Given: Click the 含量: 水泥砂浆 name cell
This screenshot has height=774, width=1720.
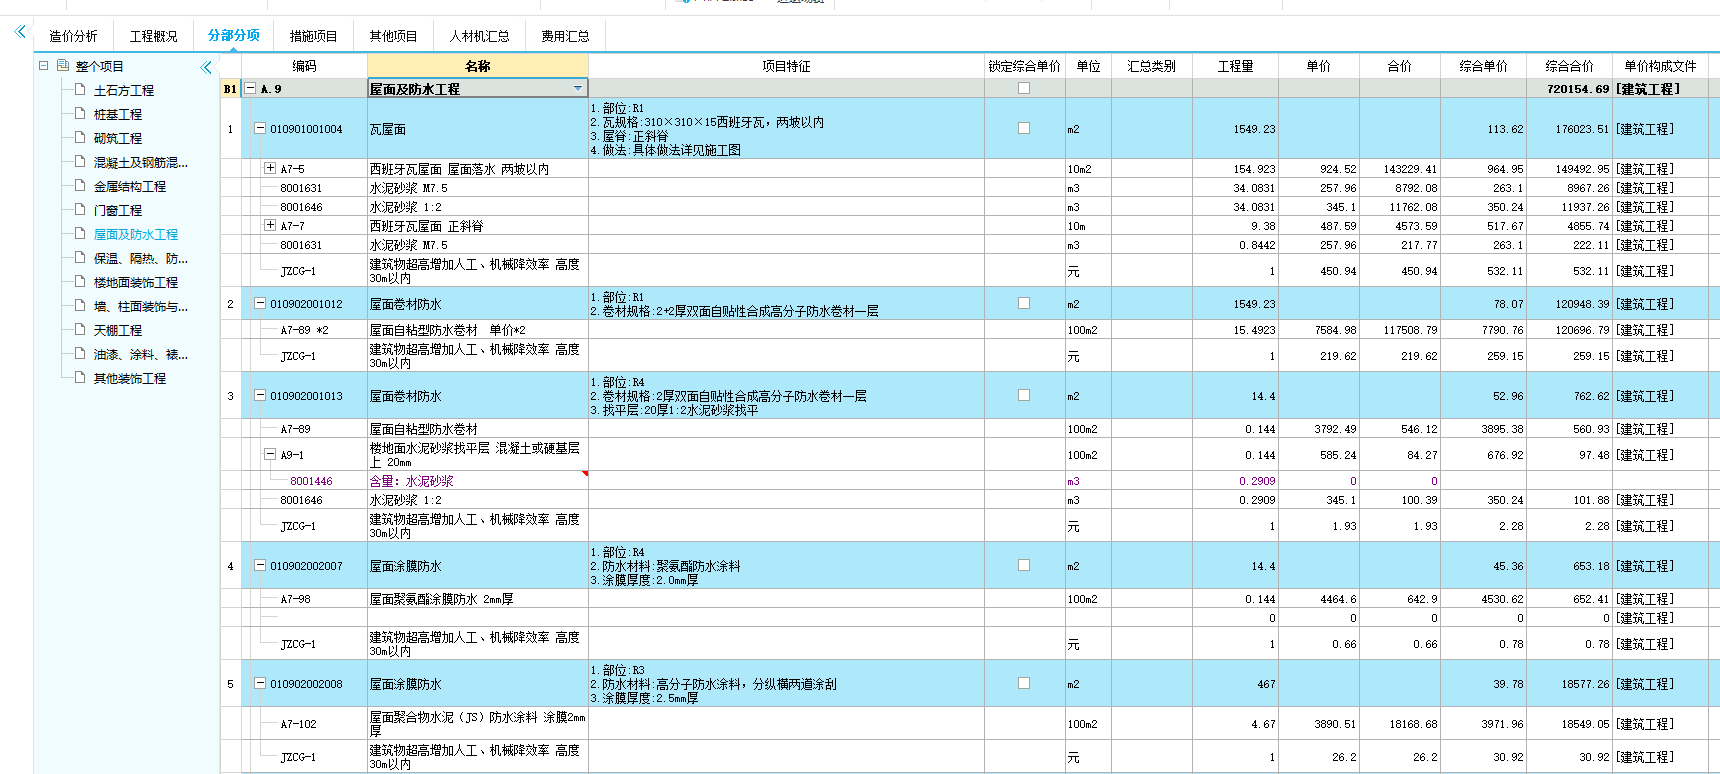Looking at the screenshot, I should pyautogui.click(x=478, y=481).
